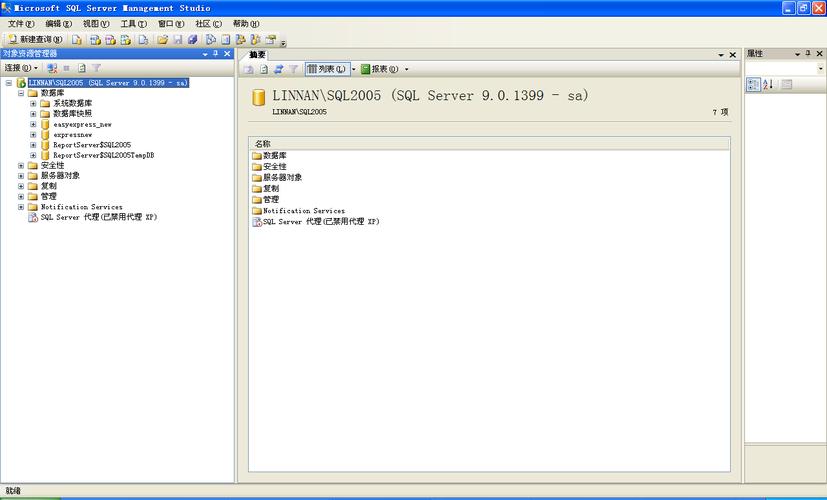Expand the 数据库快照 tree node
Image resolution: width=827 pixels, height=500 pixels.
(x=33, y=114)
